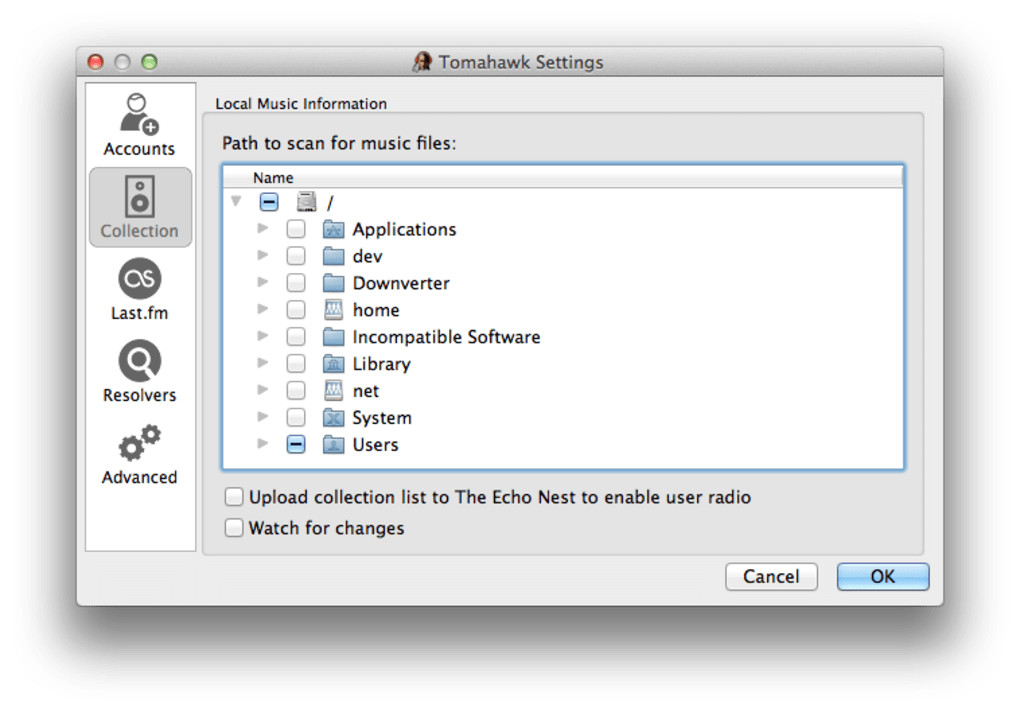The height and width of the screenshot is (712, 1020).
Task: Toggle the root / checkbox
Action: (x=269, y=202)
